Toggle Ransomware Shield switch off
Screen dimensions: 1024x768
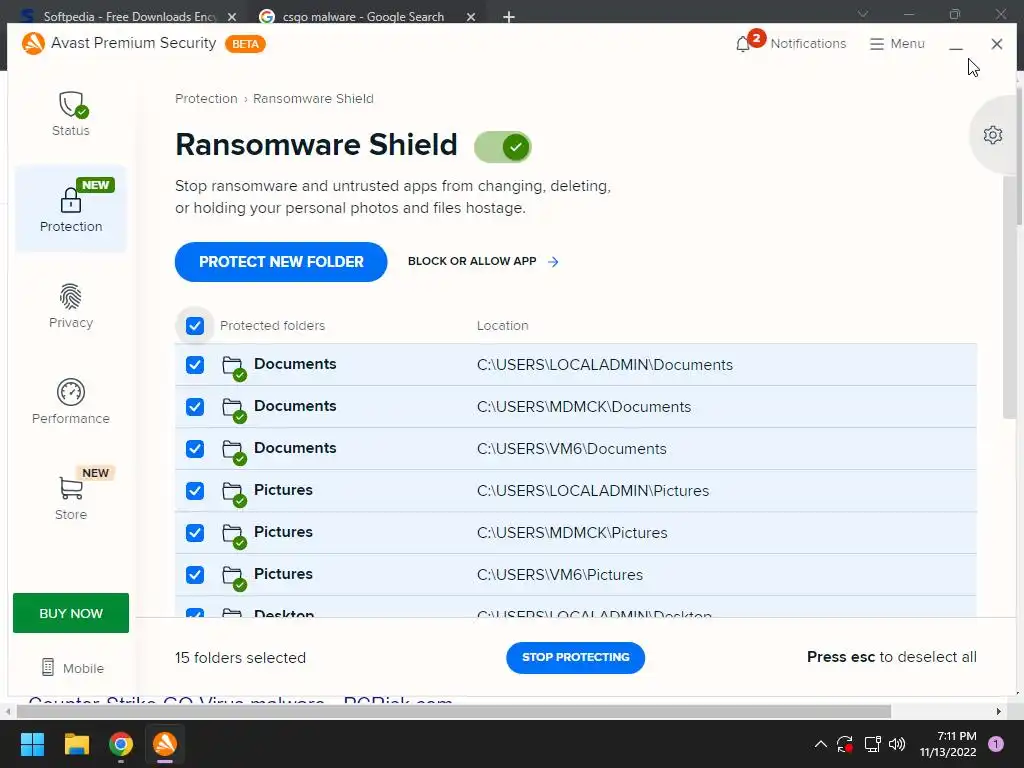[503, 147]
